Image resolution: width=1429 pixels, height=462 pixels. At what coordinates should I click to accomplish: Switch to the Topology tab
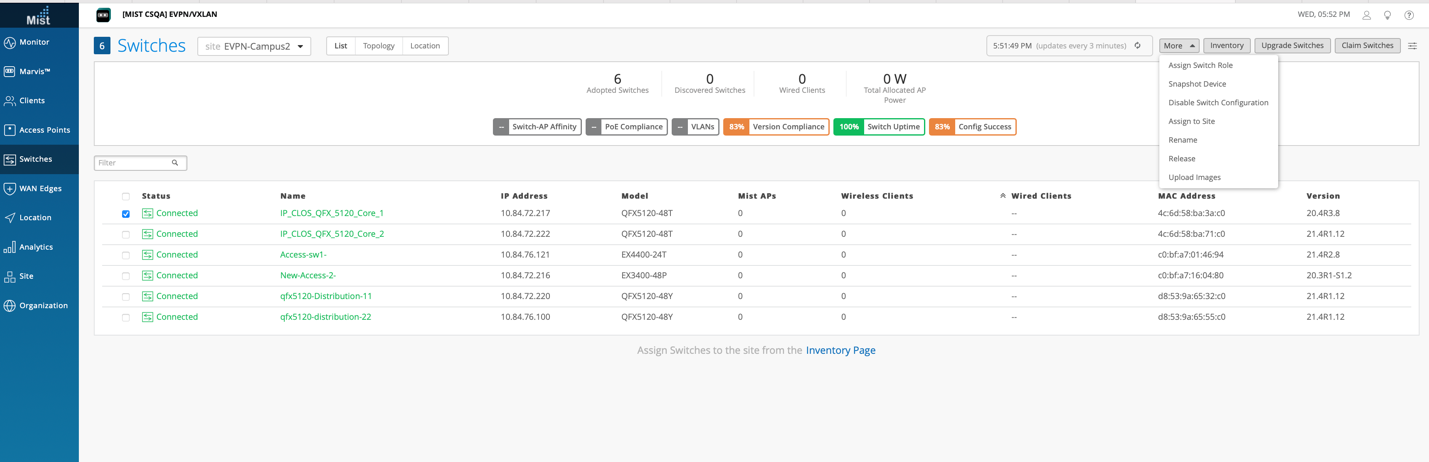[378, 46]
